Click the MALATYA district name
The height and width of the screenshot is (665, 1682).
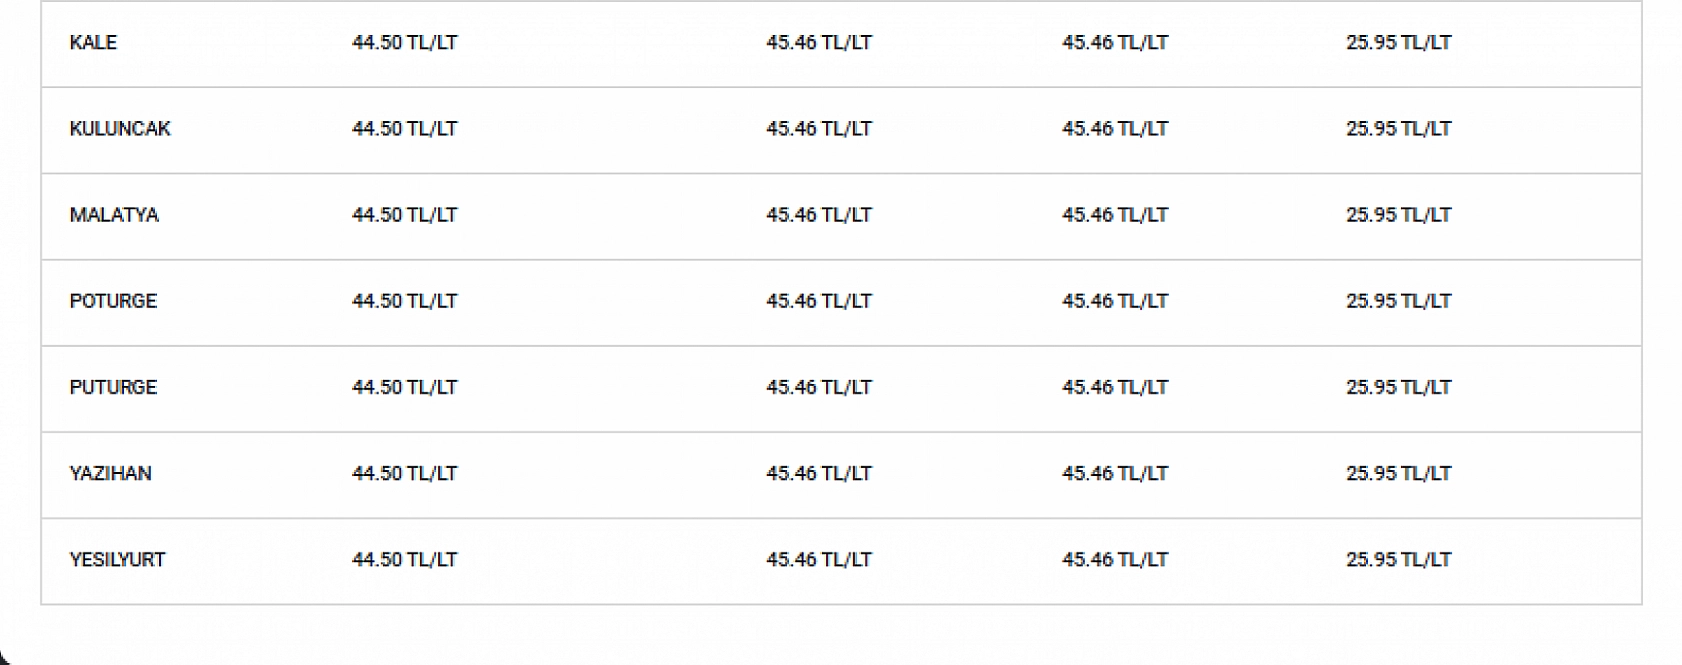coord(114,215)
